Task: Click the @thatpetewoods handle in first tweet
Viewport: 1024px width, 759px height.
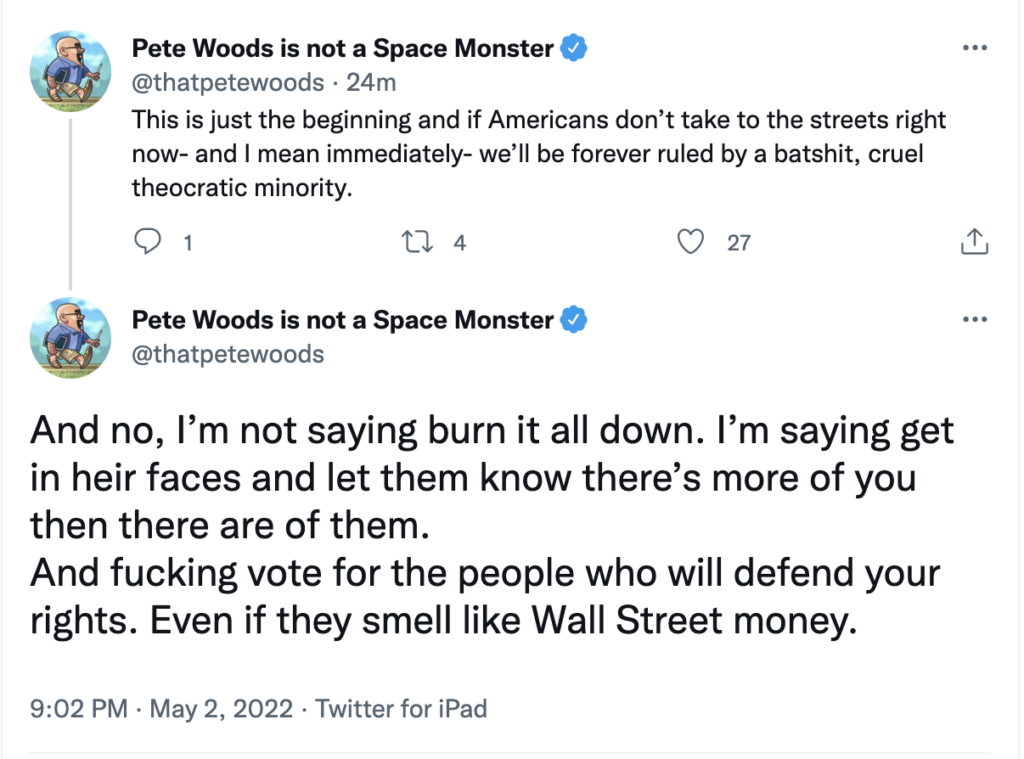Action: tap(228, 82)
